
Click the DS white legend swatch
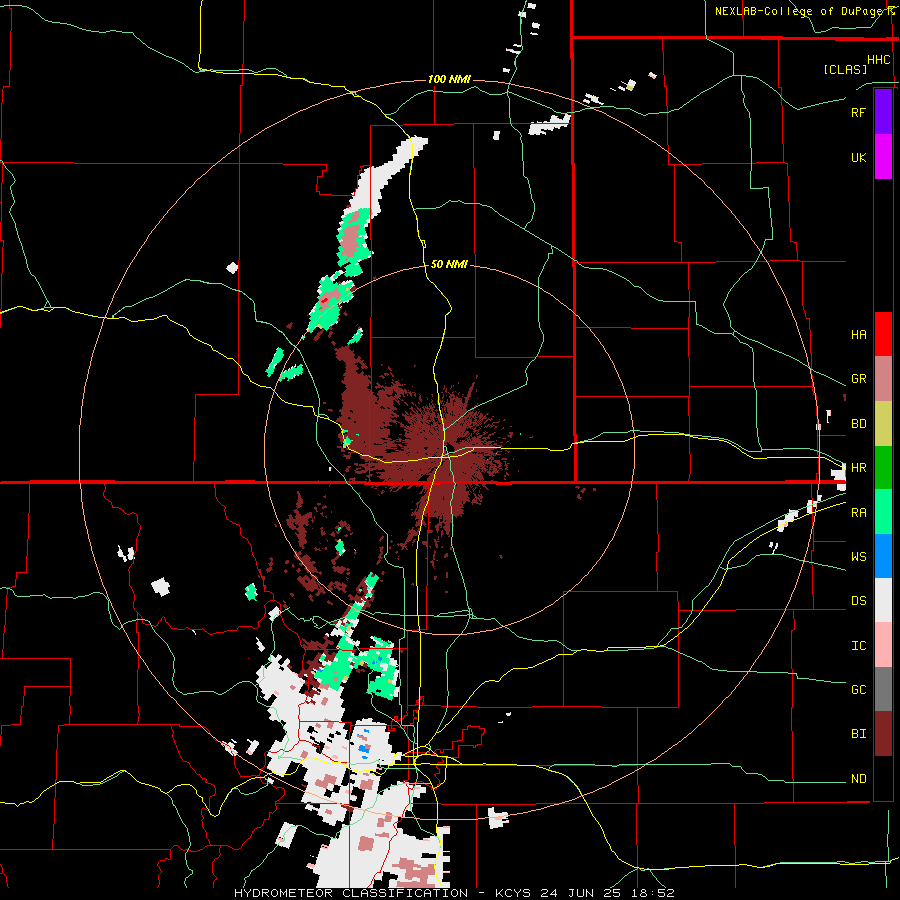tap(883, 600)
